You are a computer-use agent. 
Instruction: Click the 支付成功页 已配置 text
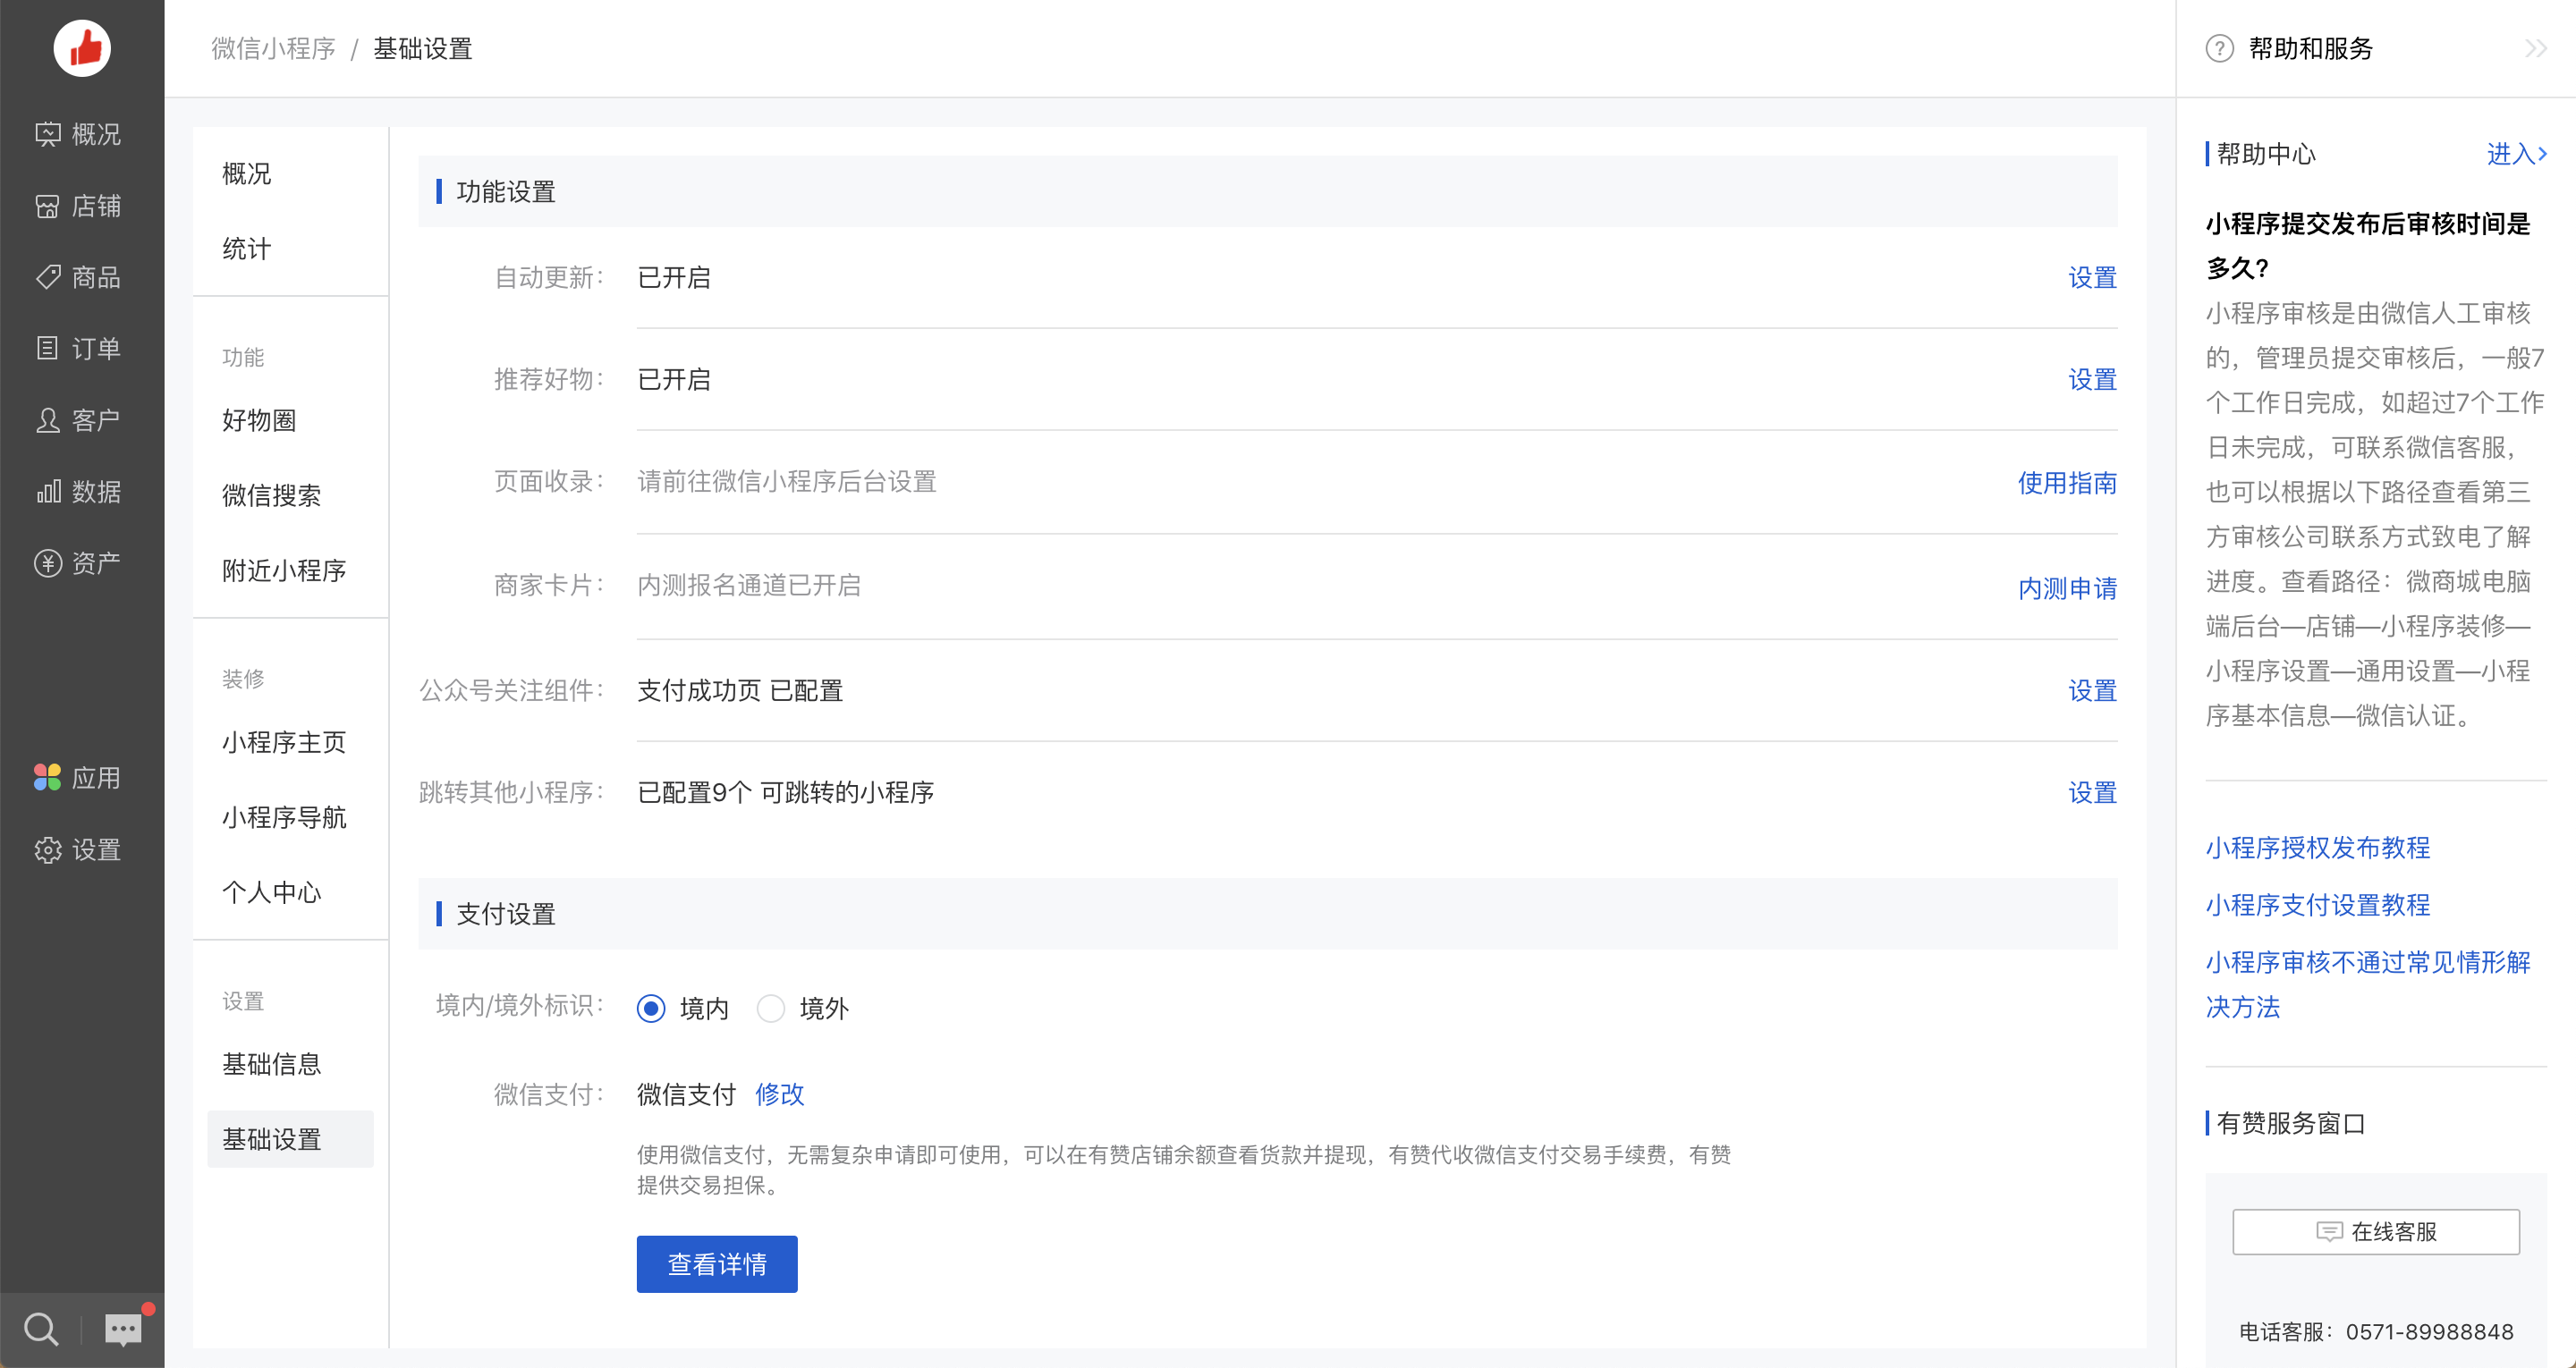click(x=740, y=690)
